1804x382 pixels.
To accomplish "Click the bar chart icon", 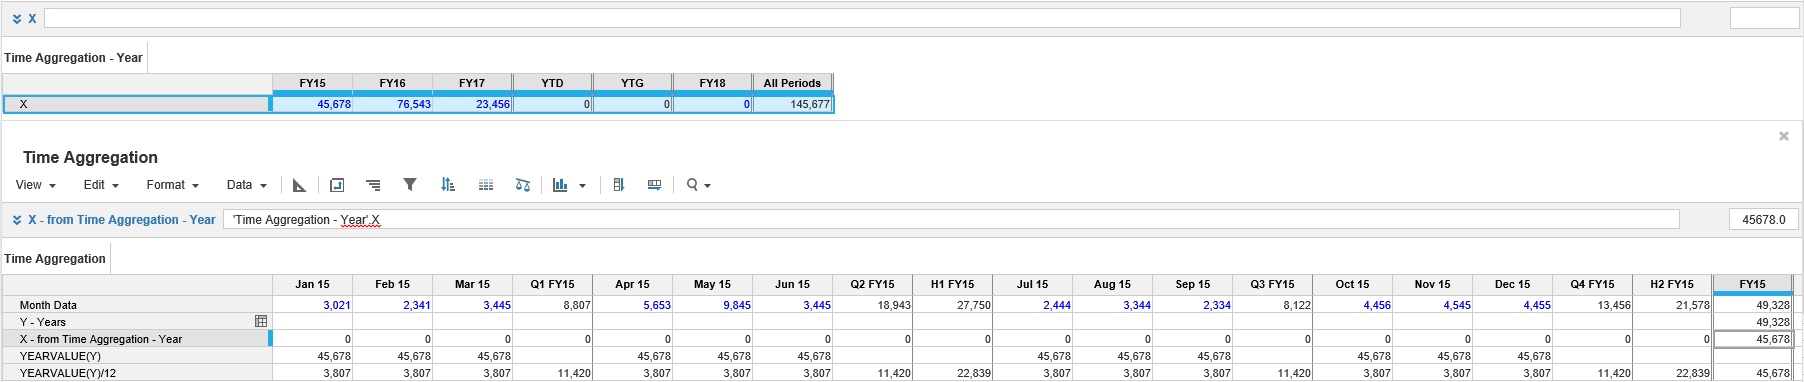I will point(560,185).
